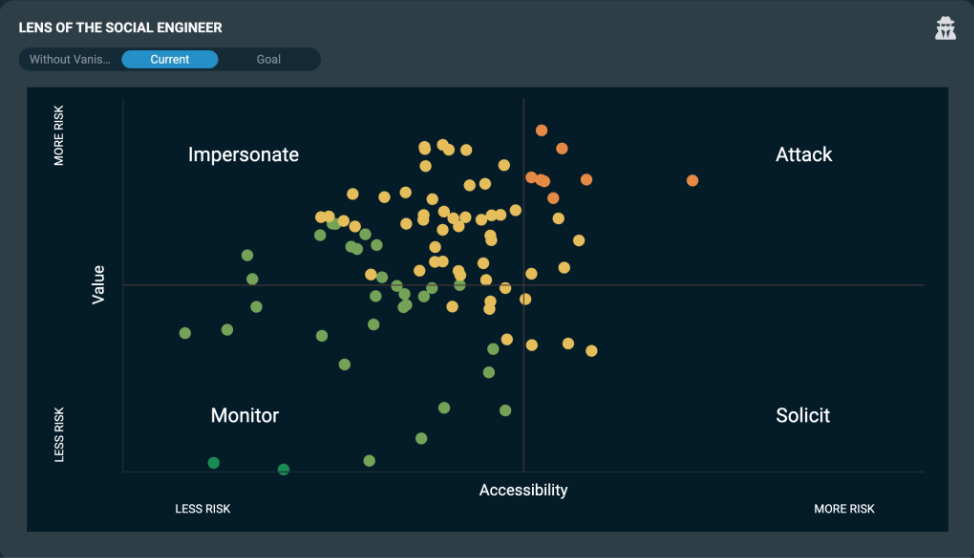Image resolution: width=974 pixels, height=558 pixels.
Task: Click the "Impersonate" quadrant label
Action: 243,155
